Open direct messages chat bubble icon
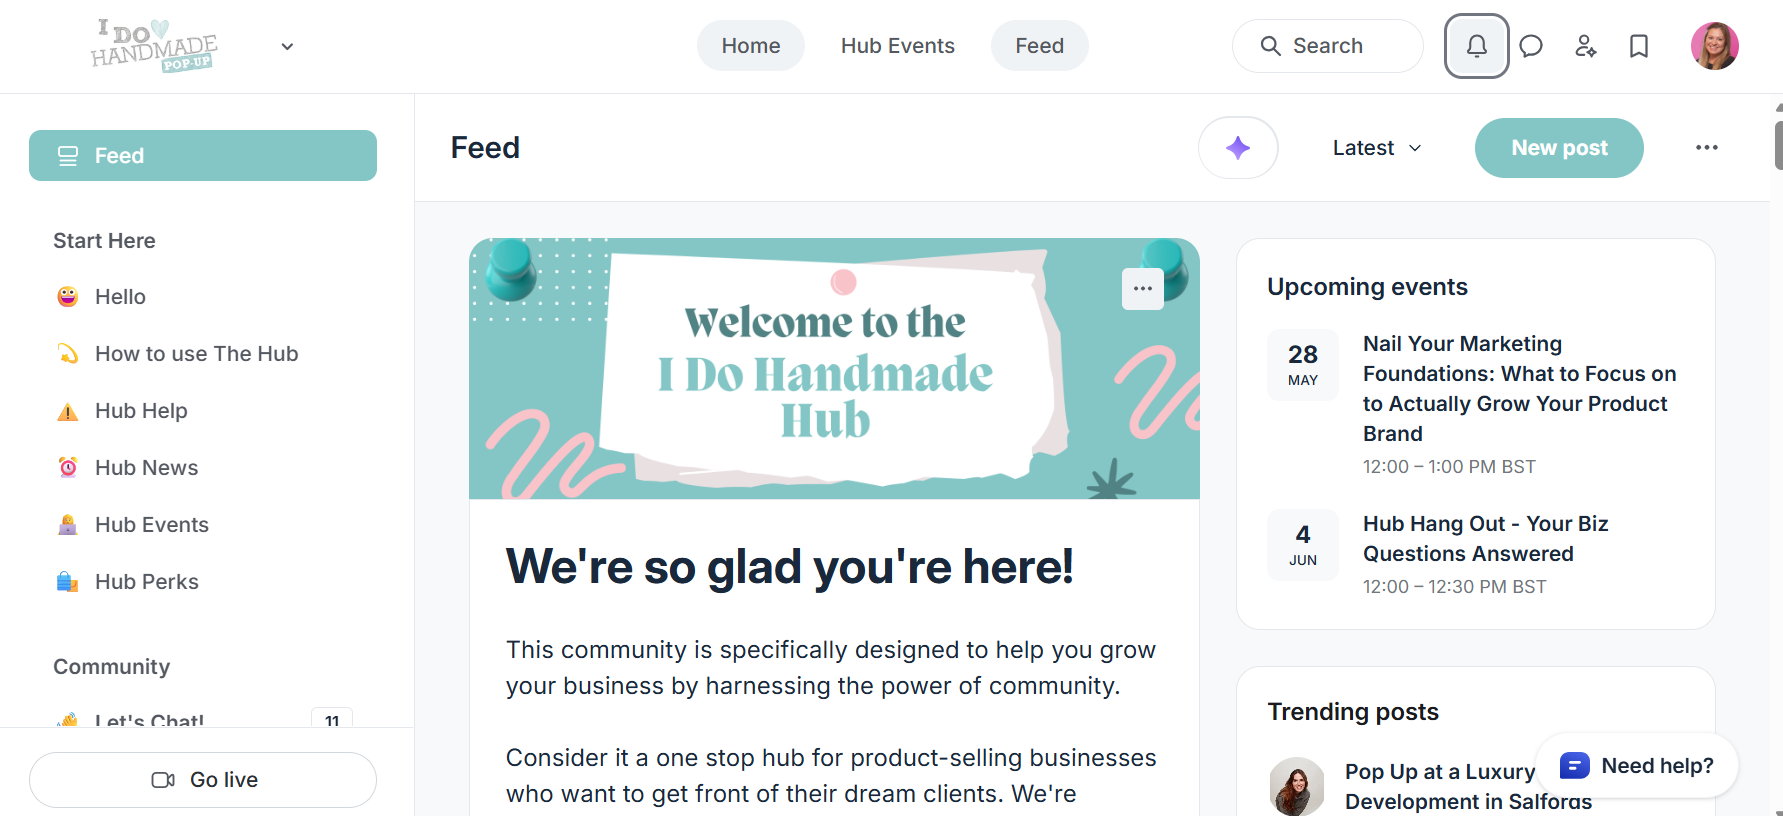Screen dimensions: 1783x816 pos(1531,46)
